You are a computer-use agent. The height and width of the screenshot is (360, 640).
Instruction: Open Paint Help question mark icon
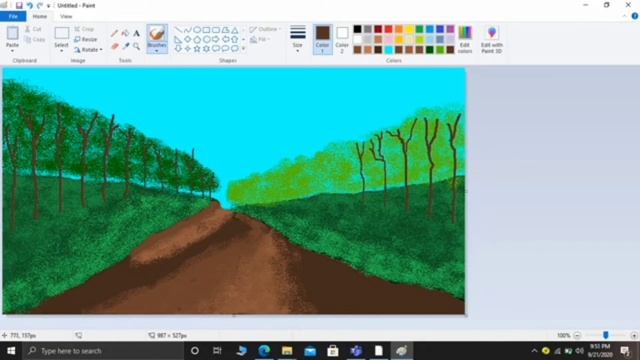pyautogui.click(x=635, y=16)
